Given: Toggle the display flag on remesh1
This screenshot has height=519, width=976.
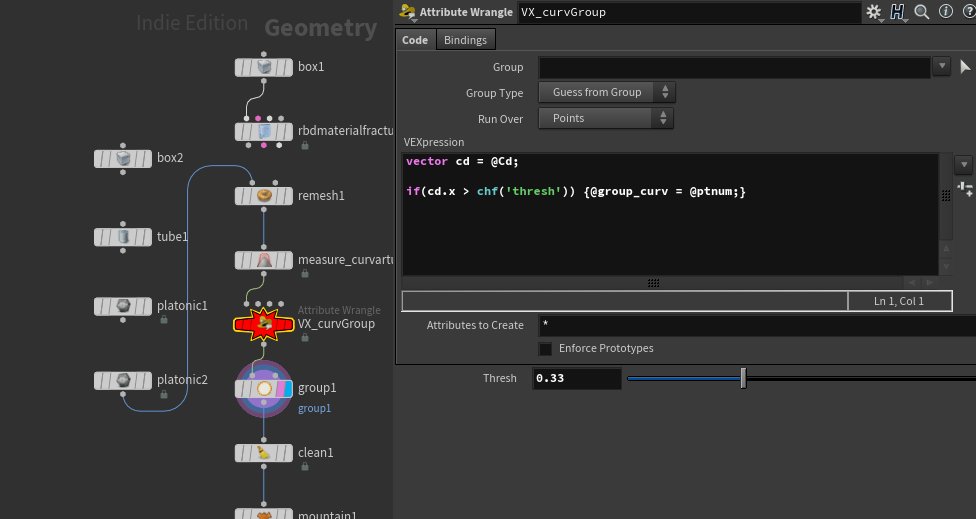Looking at the screenshot, I should [287, 195].
